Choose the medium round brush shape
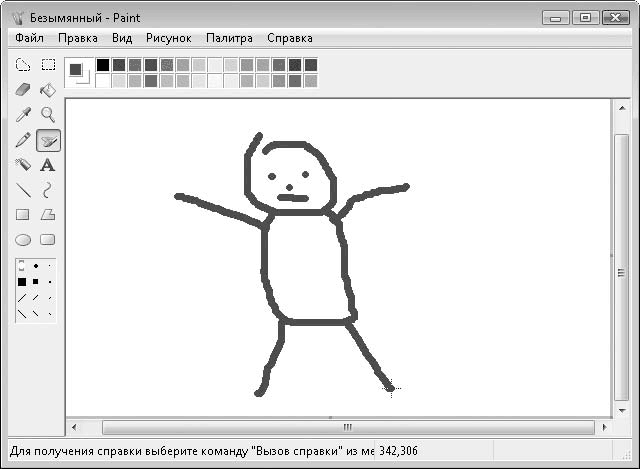Screen dimensions: 640x469 tap(36, 267)
